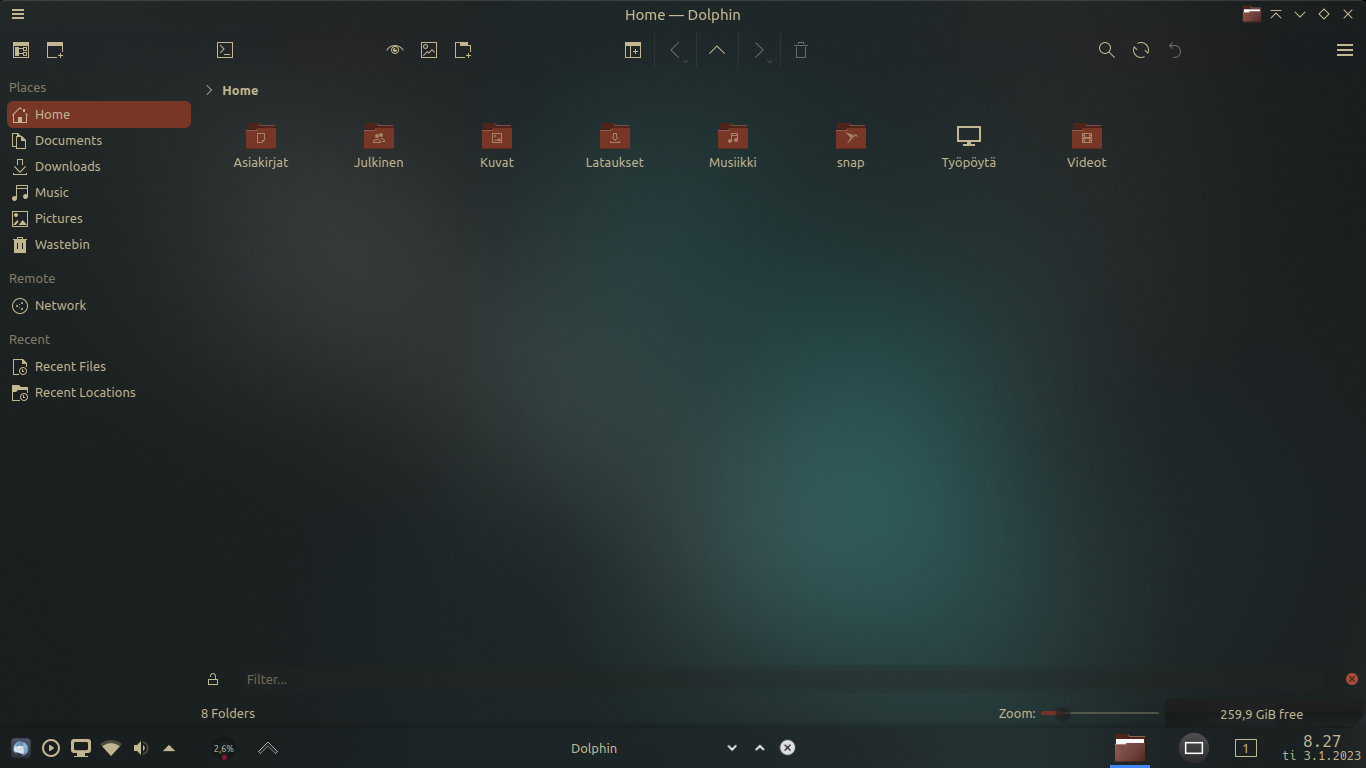Select the snap folder
Viewport: 1366px width, 768px height.
pos(851,146)
